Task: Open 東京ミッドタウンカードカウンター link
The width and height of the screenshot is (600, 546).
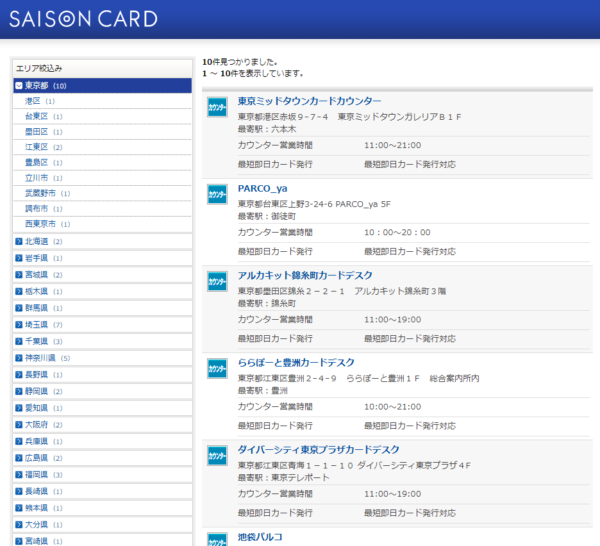Action: [x=309, y=101]
